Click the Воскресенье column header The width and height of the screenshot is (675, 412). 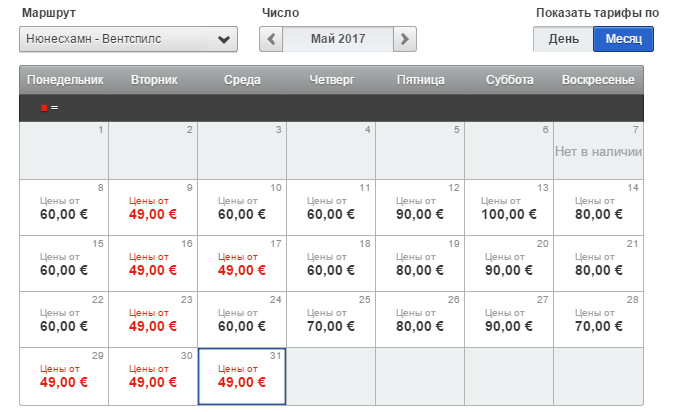tap(600, 80)
